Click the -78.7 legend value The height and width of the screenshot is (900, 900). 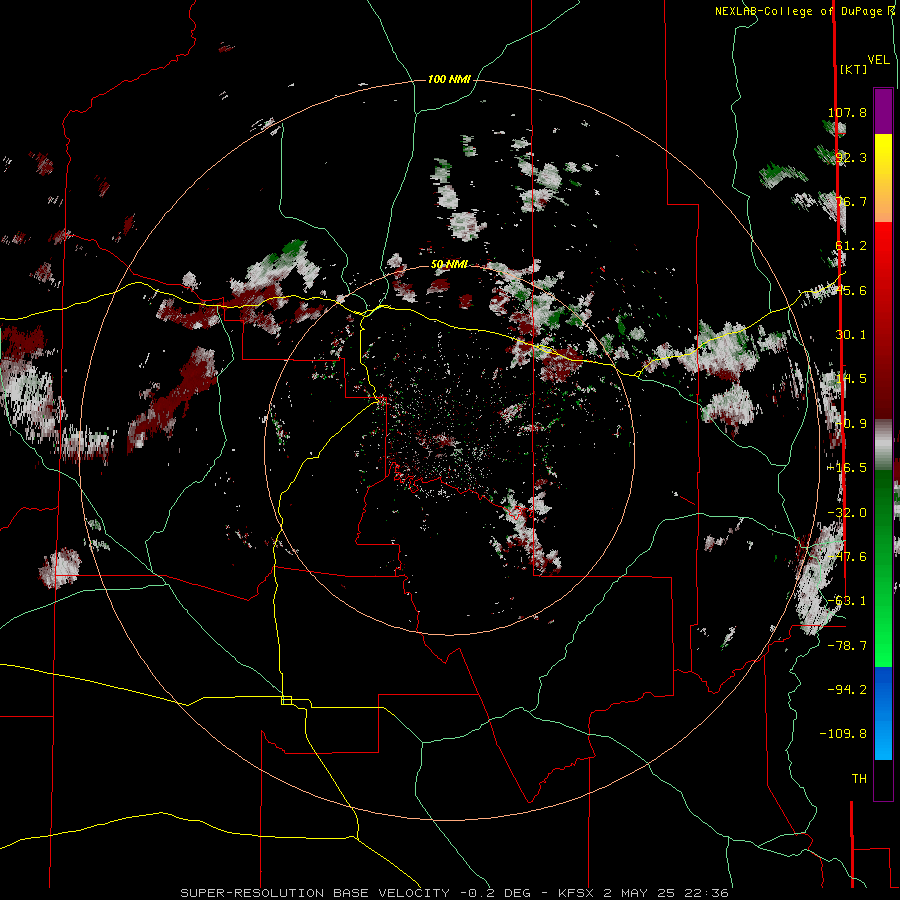pos(847,646)
